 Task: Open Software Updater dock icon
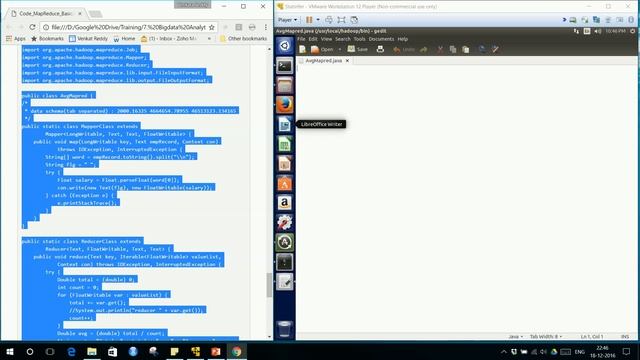click(x=284, y=242)
